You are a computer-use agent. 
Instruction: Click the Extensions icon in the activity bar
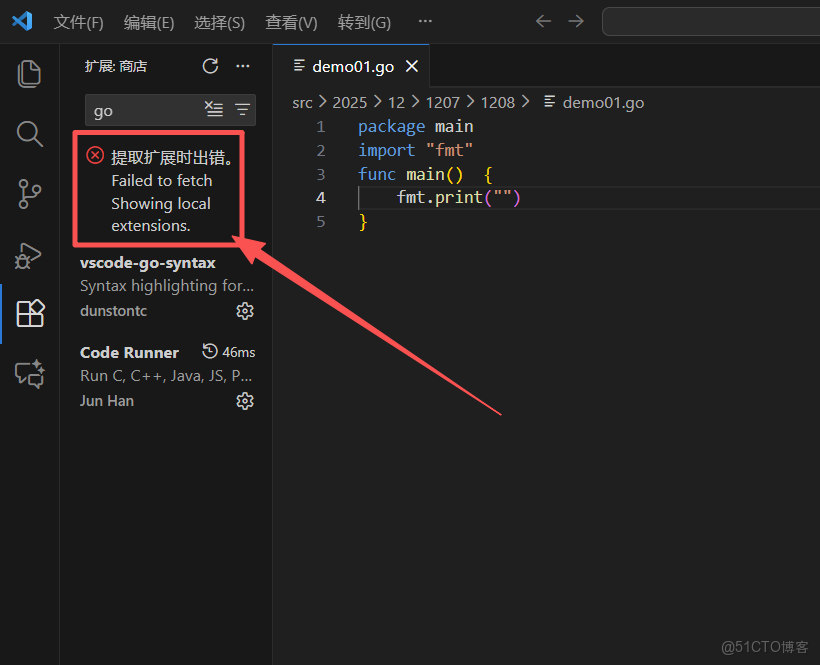coord(29,313)
